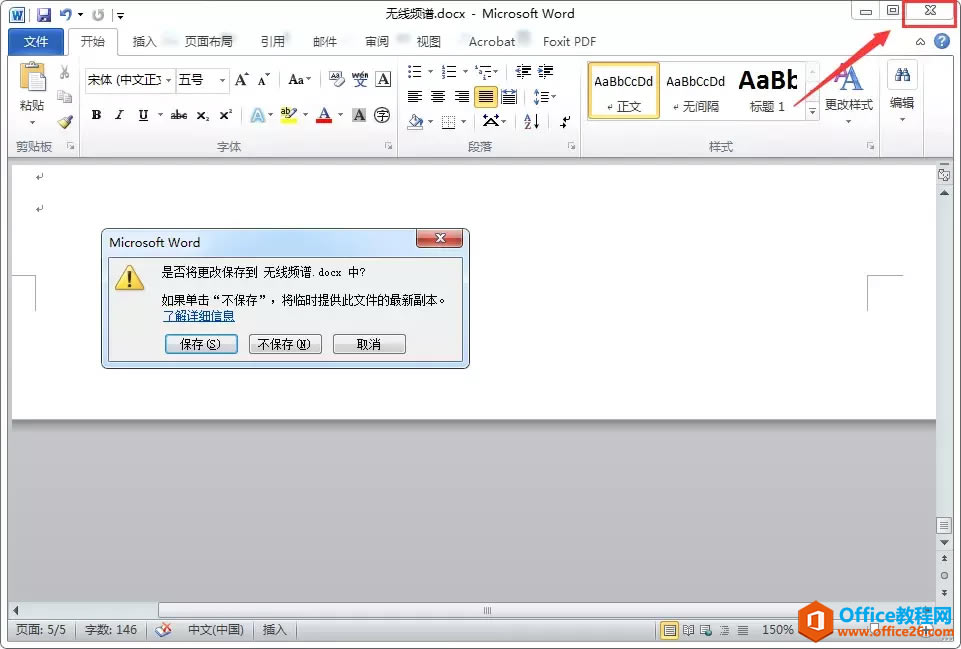Image resolution: width=961 pixels, height=649 pixels.
Task: Switch to the Foxit PDF tab
Action: [x=569, y=42]
